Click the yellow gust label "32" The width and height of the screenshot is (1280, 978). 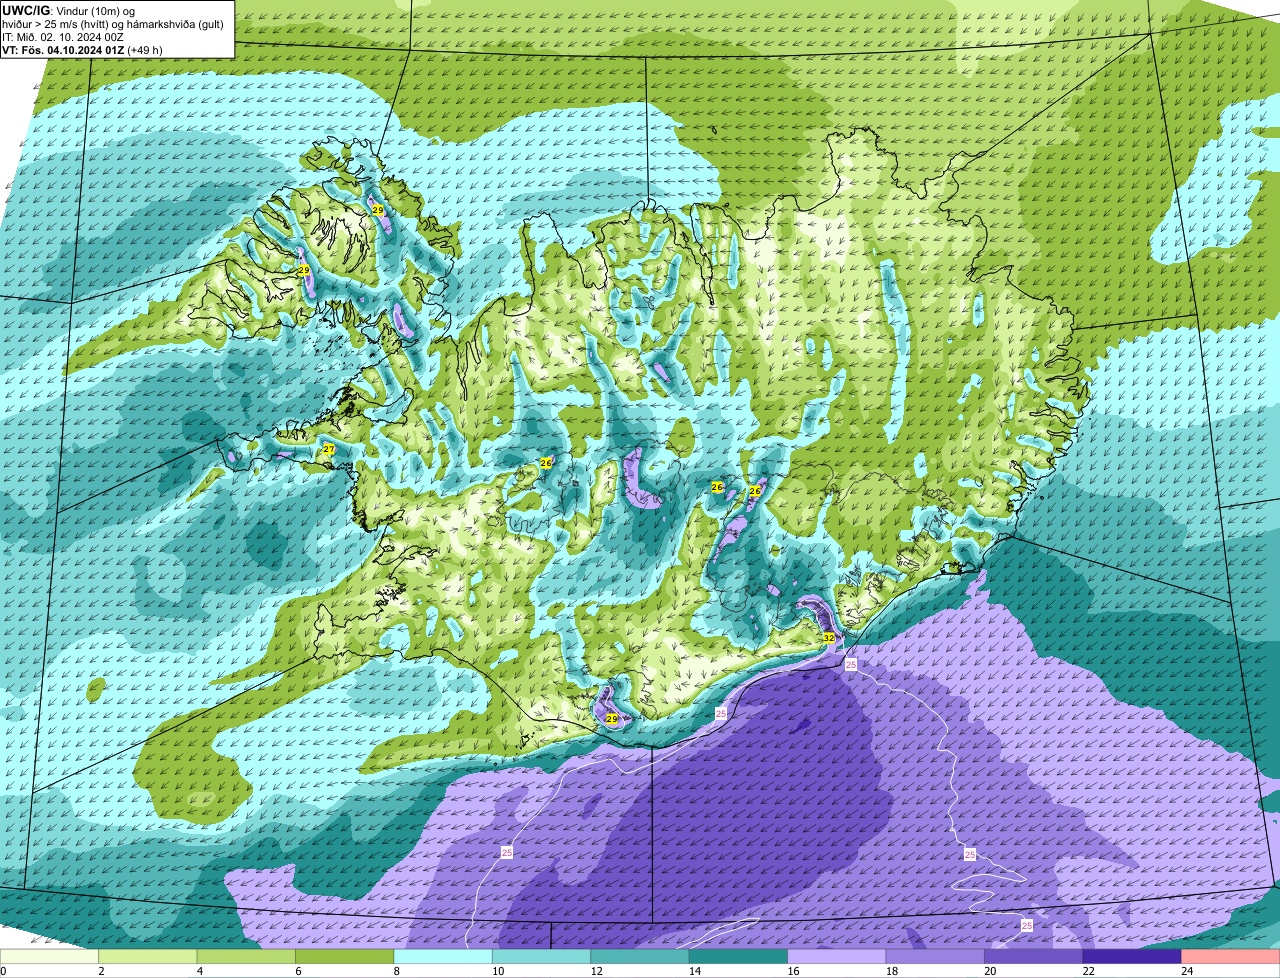(x=829, y=637)
